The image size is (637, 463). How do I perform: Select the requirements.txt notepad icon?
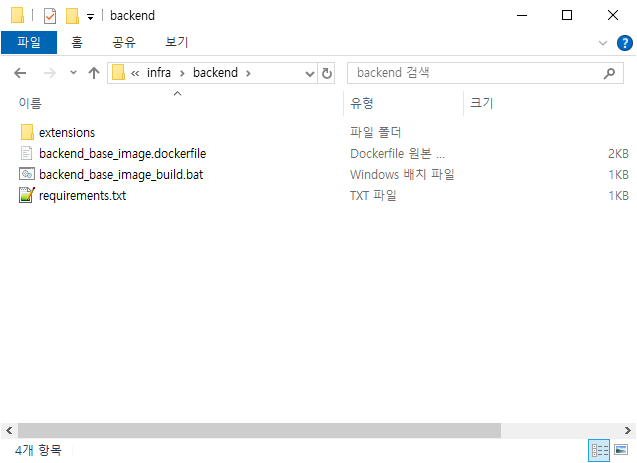tap(27, 195)
